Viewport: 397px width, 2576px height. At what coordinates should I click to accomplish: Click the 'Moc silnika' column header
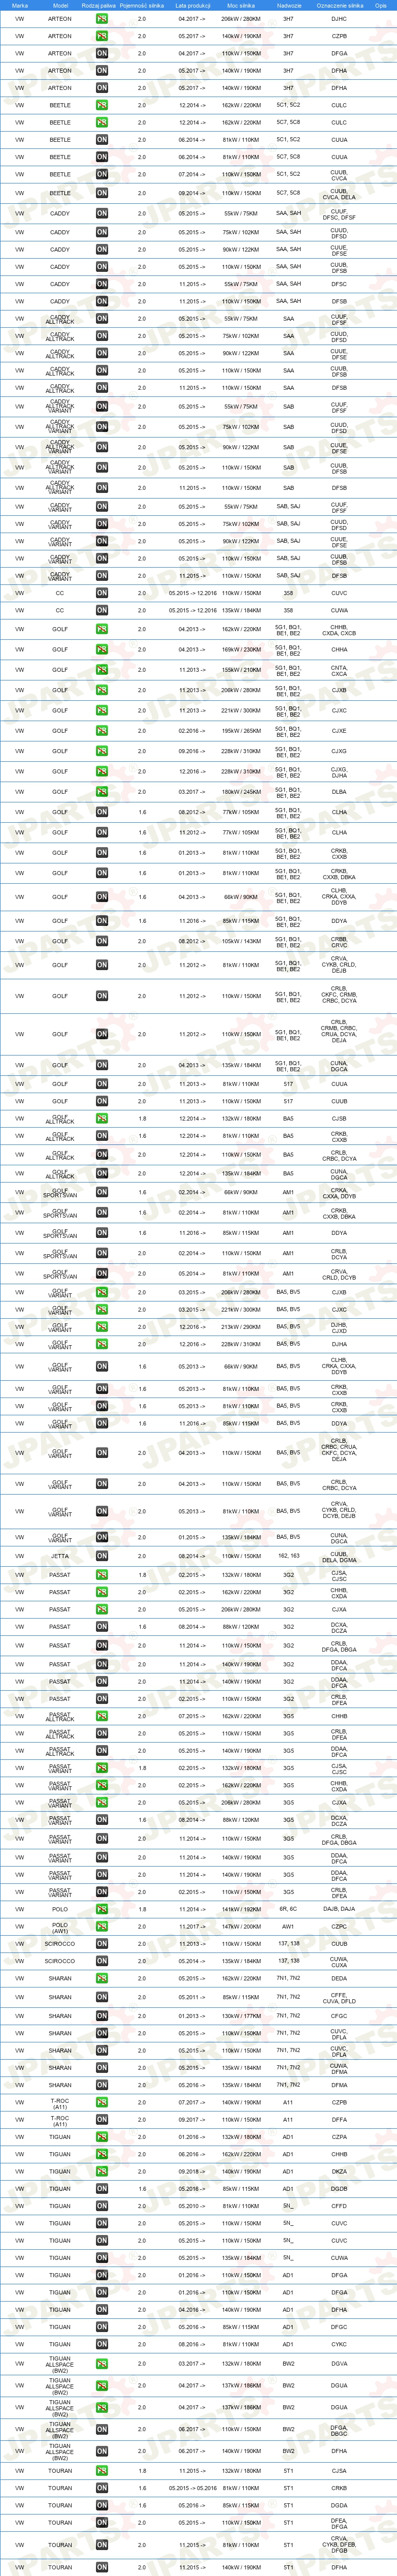(x=241, y=5)
